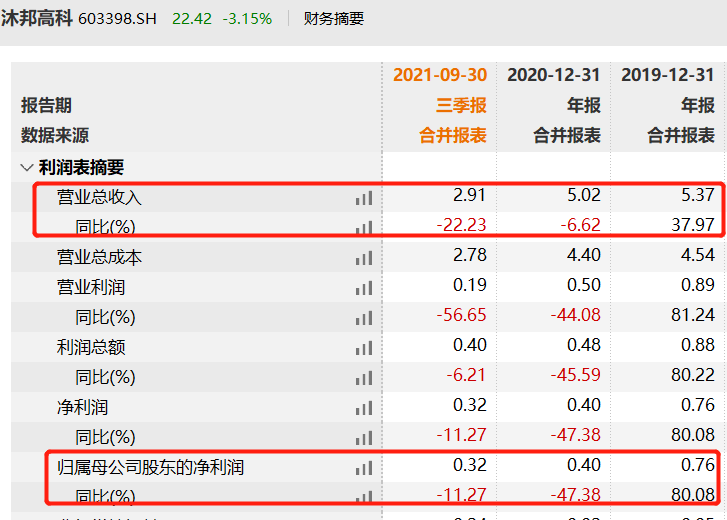Screen dimensions: 727x520
Task: Open chart icon for 营业总成本 row
Action: click(x=364, y=258)
